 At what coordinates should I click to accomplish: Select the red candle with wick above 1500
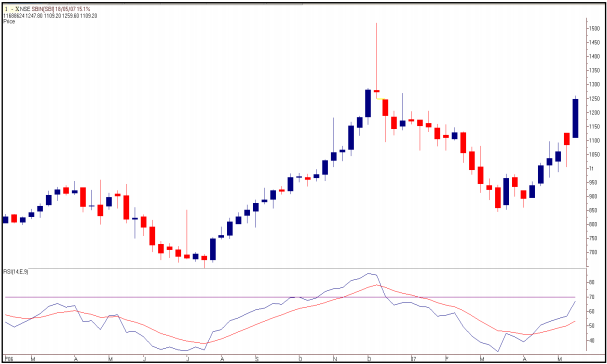pos(376,91)
